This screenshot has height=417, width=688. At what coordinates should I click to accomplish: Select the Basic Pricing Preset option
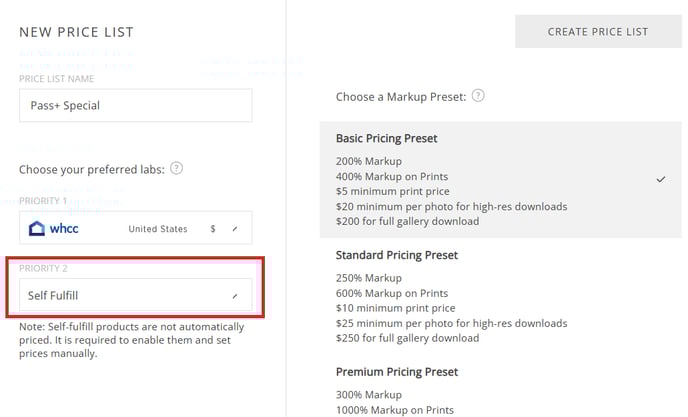click(501, 180)
